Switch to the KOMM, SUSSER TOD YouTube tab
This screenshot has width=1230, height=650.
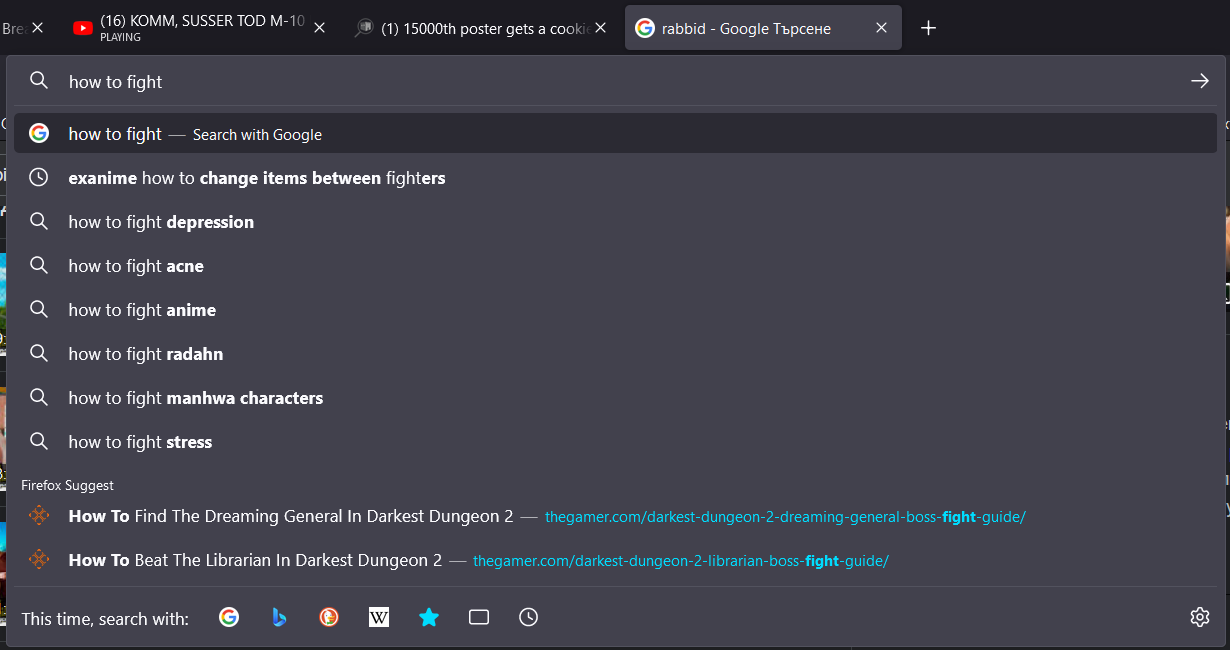pyautogui.click(x=201, y=28)
